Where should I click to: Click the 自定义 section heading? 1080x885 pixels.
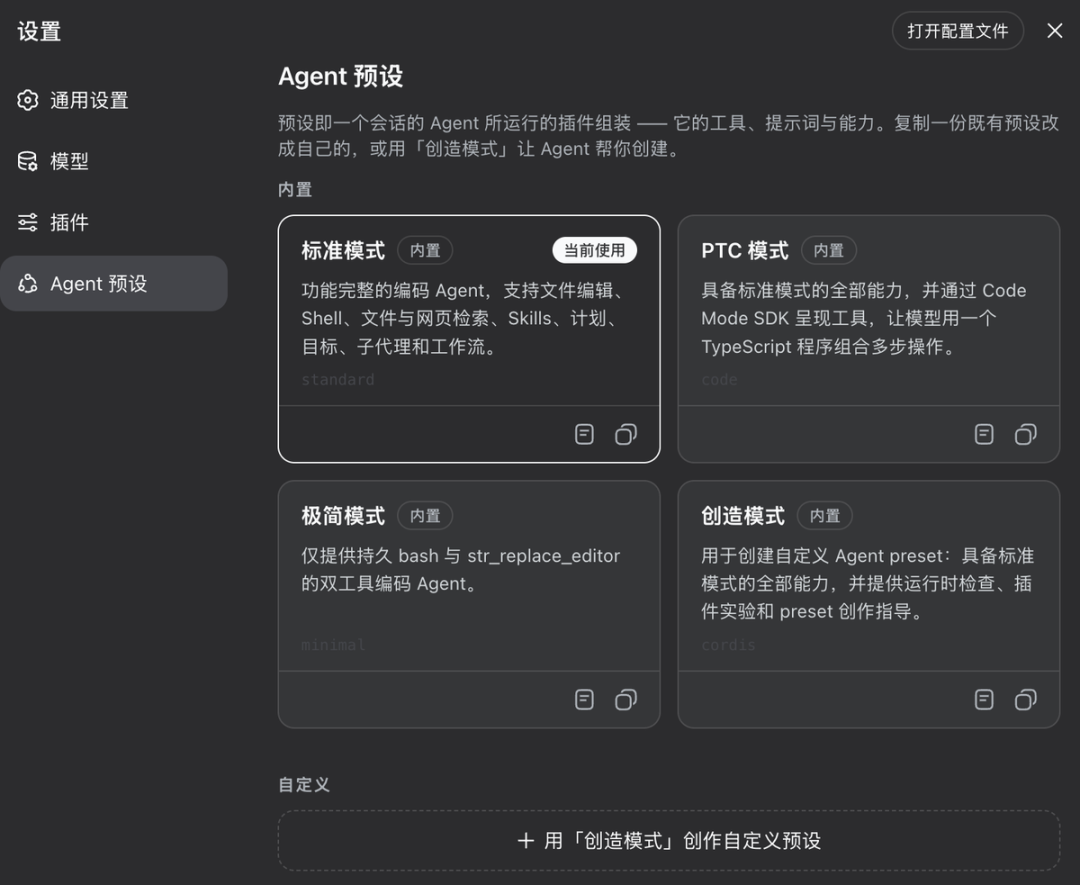click(x=304, y=784)
